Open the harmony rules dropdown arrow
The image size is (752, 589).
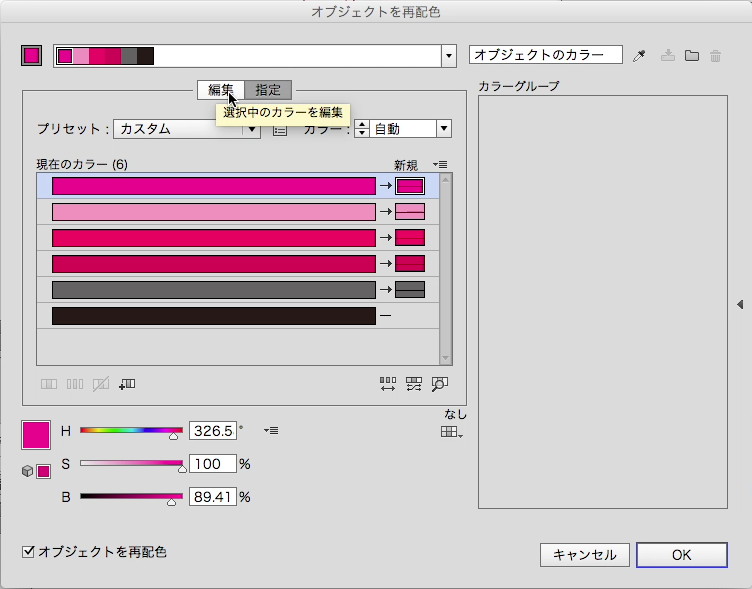click(448, 56)
